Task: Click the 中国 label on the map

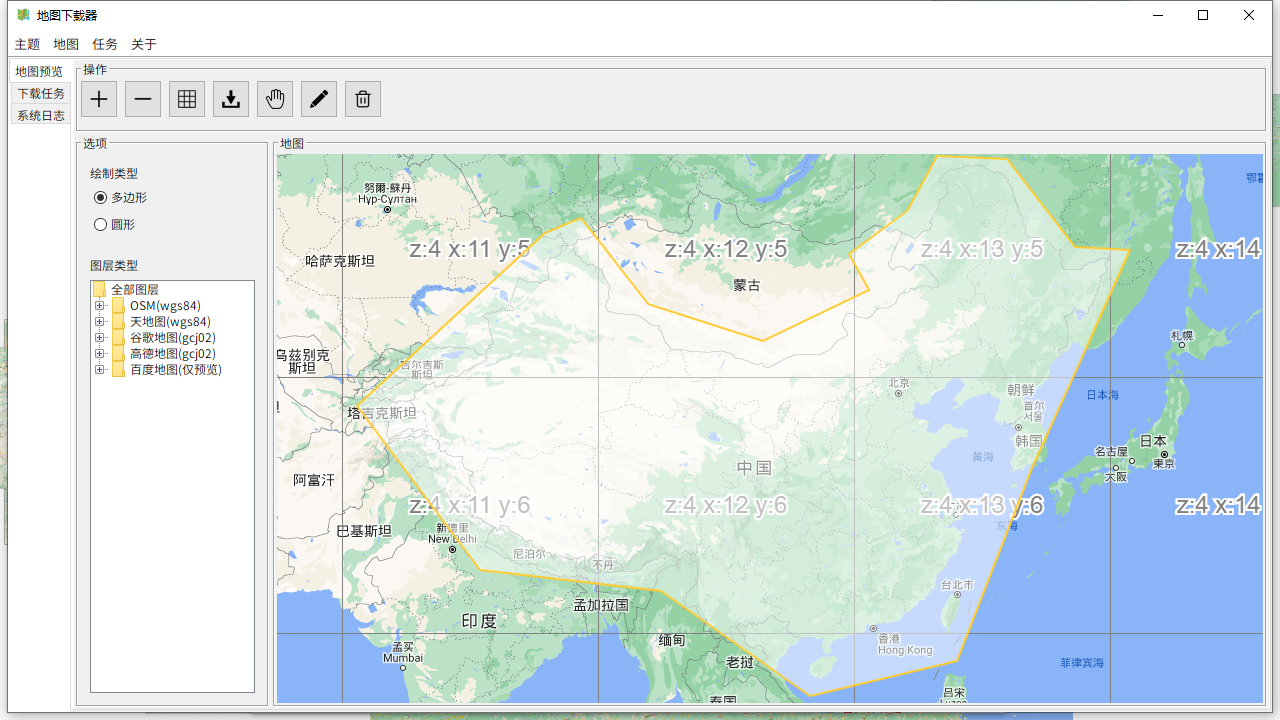Action: click(x=754, y=467)
